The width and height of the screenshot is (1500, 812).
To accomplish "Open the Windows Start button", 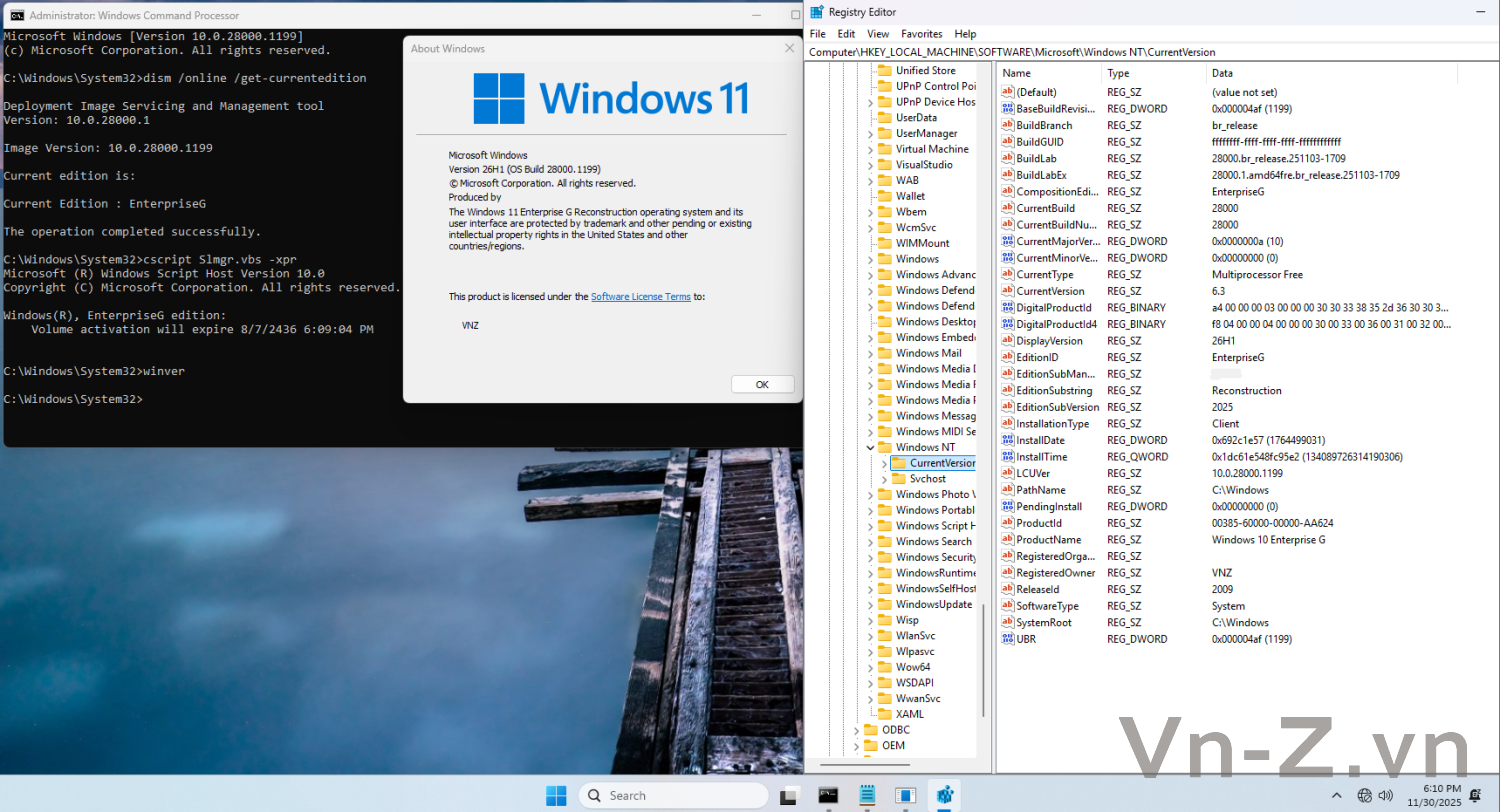I will pos(556,795).
